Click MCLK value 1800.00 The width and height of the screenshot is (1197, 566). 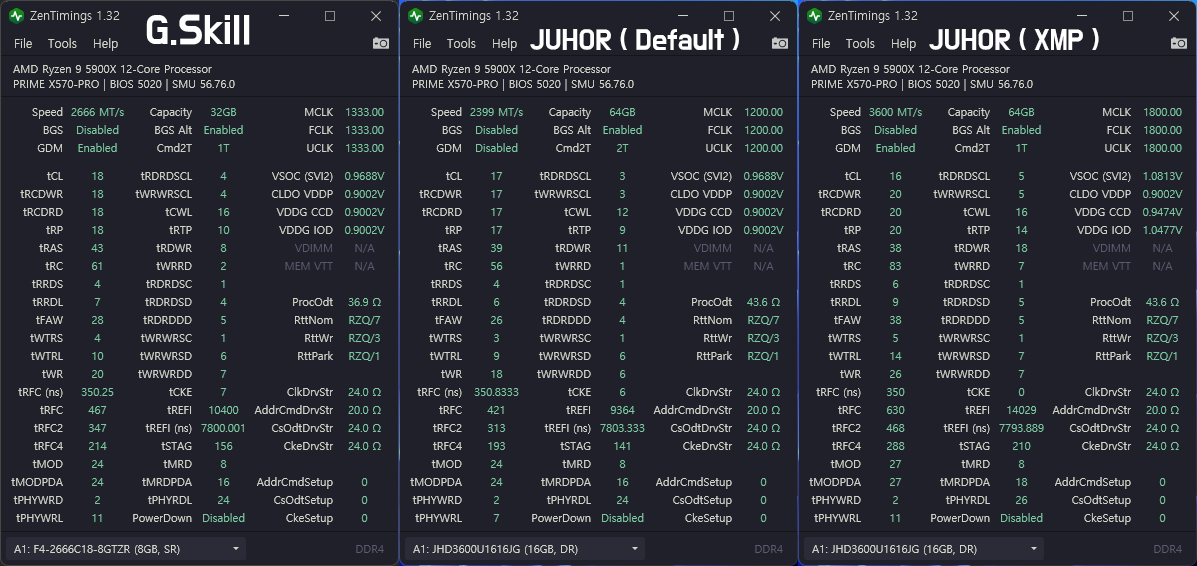click(x=1162, y=112)
